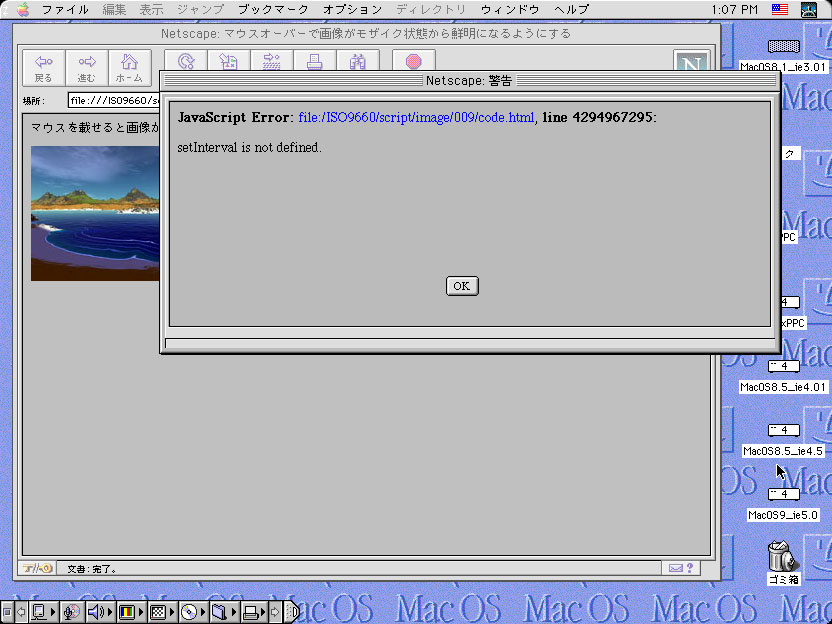Click the Print toolbar icon
The height and width of the screenshot is (624, 832).
(315, 62)
